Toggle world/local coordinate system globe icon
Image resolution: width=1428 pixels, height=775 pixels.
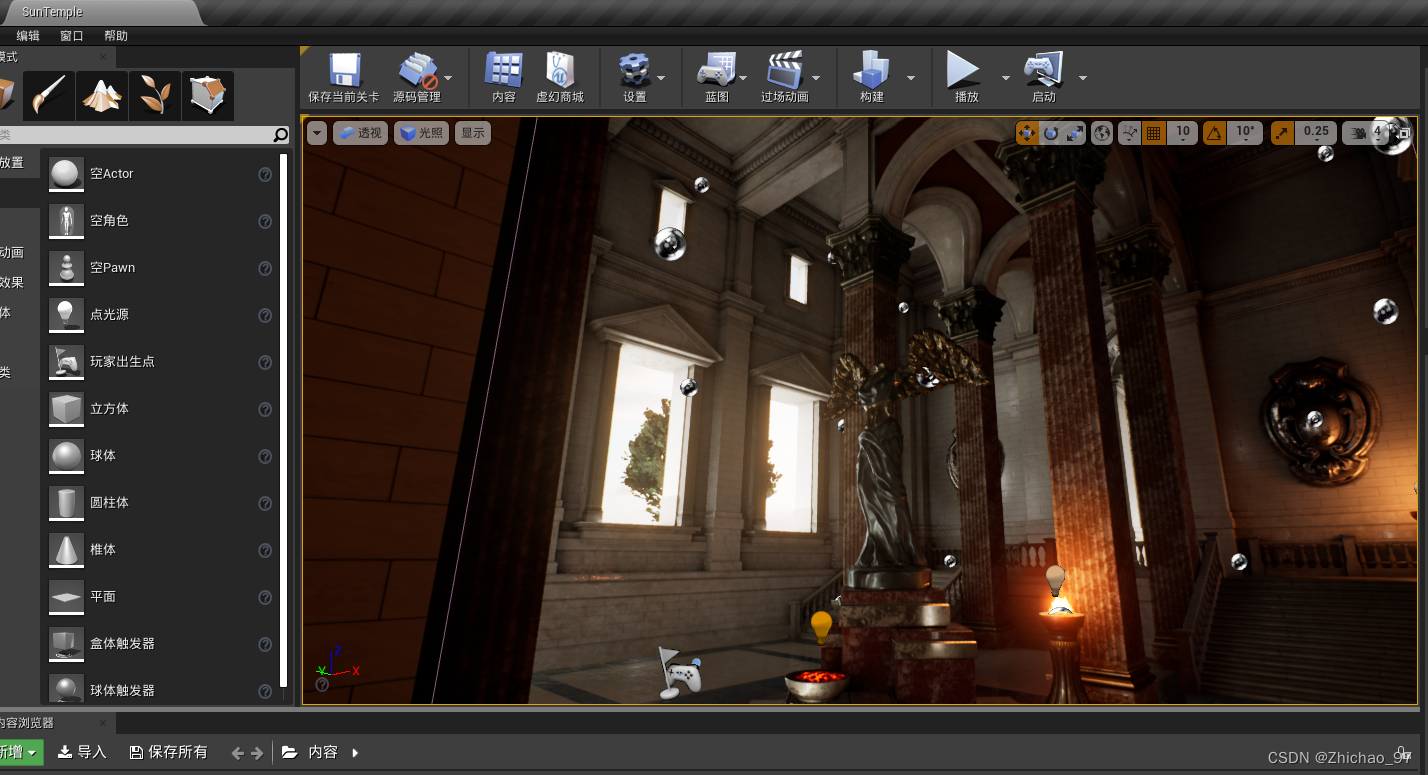click(1102, 133)
